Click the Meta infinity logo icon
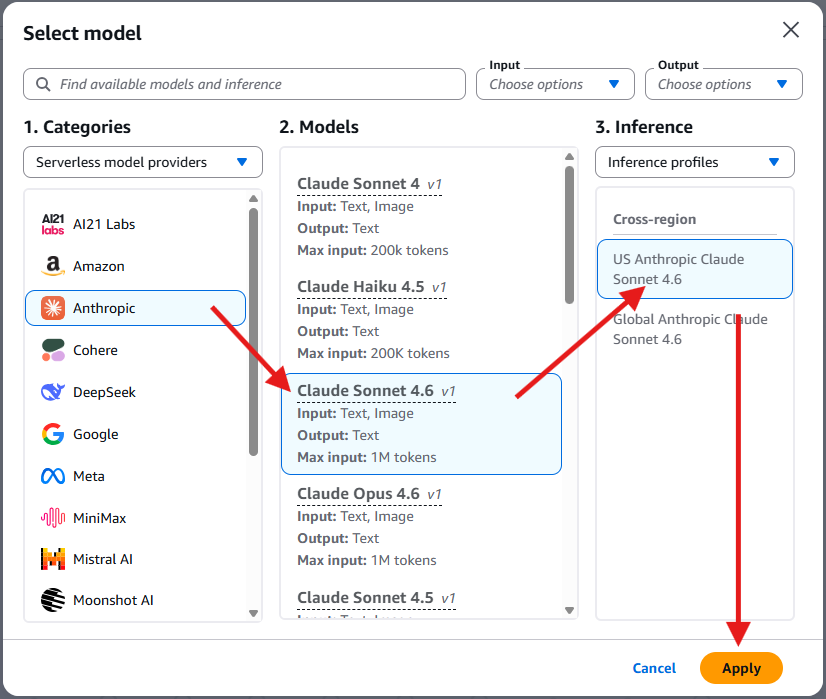826x699 pixels. [x=53, y=476]
